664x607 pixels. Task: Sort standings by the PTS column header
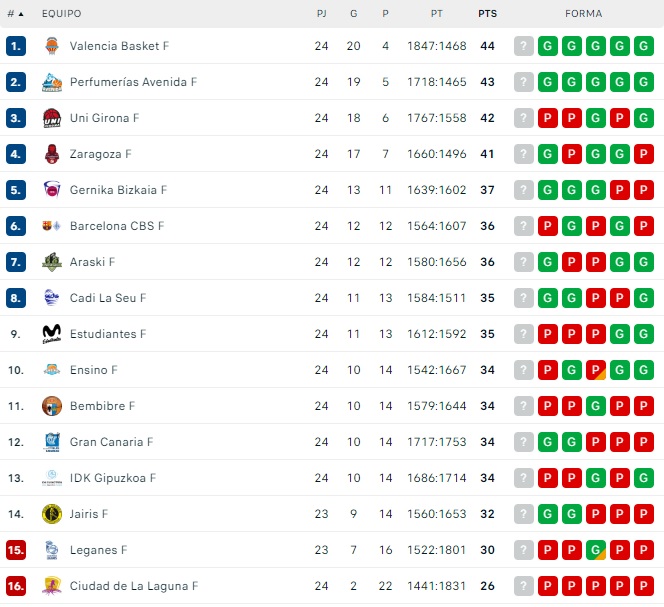[488, 14]
